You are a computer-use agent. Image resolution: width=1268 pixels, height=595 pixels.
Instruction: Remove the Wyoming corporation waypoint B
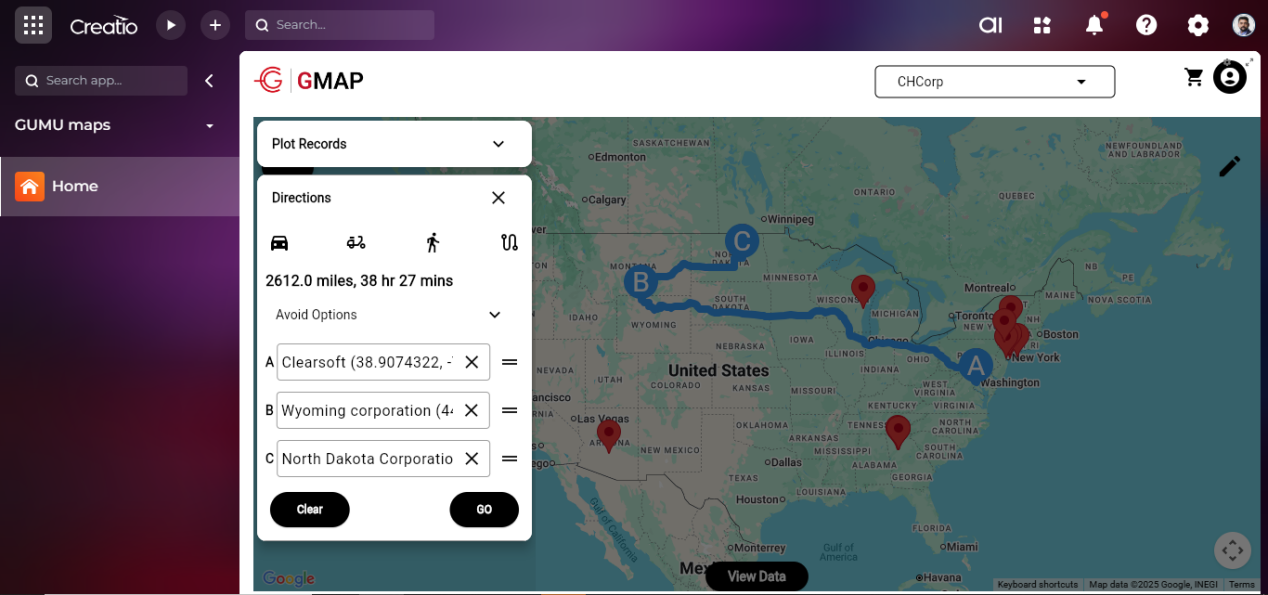pos(472,410)
